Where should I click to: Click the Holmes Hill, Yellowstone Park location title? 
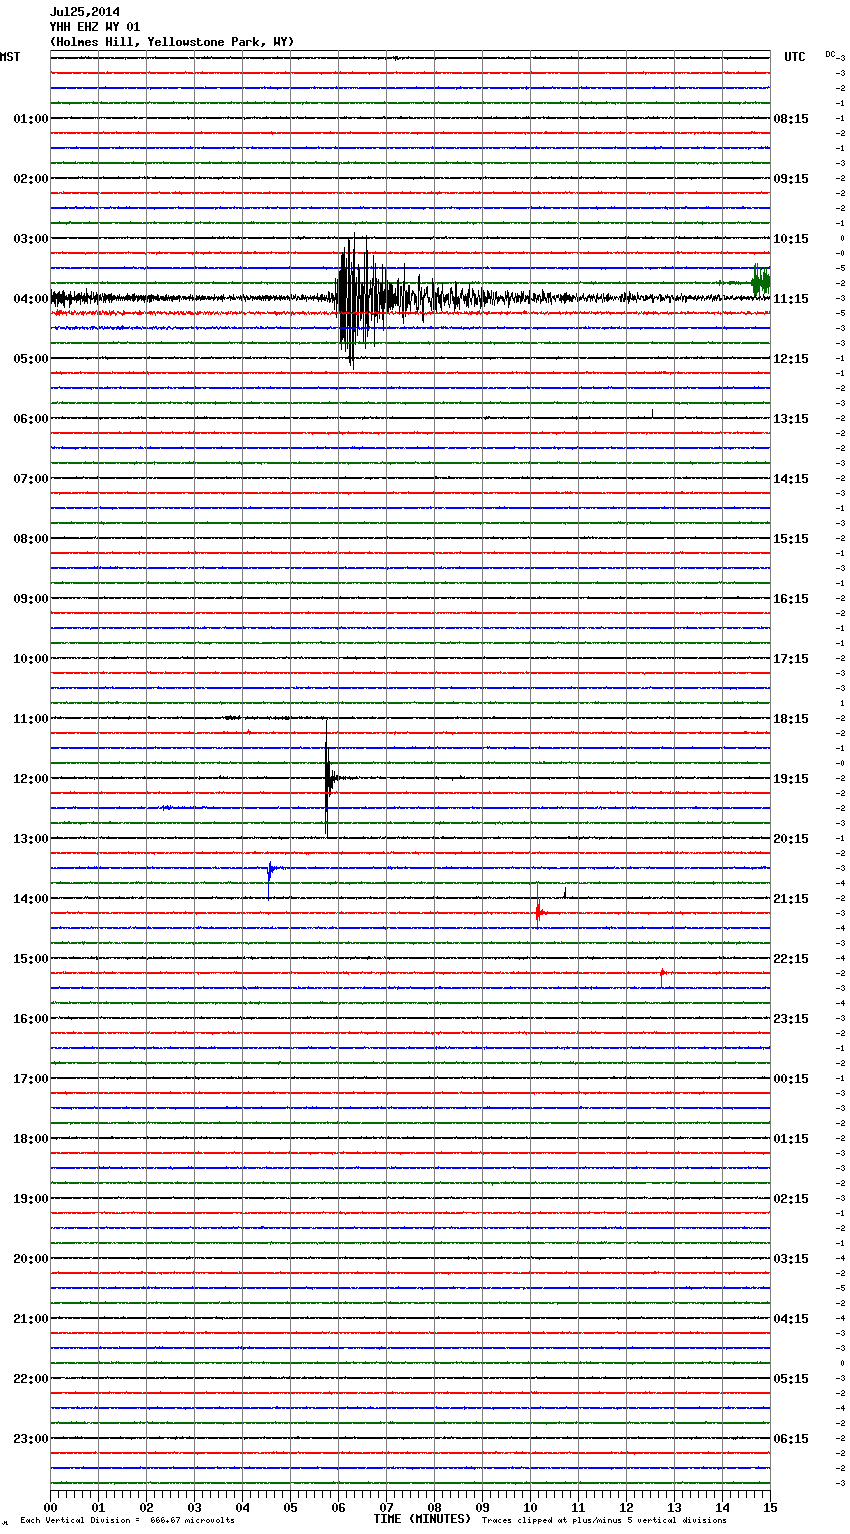[172, 42]
